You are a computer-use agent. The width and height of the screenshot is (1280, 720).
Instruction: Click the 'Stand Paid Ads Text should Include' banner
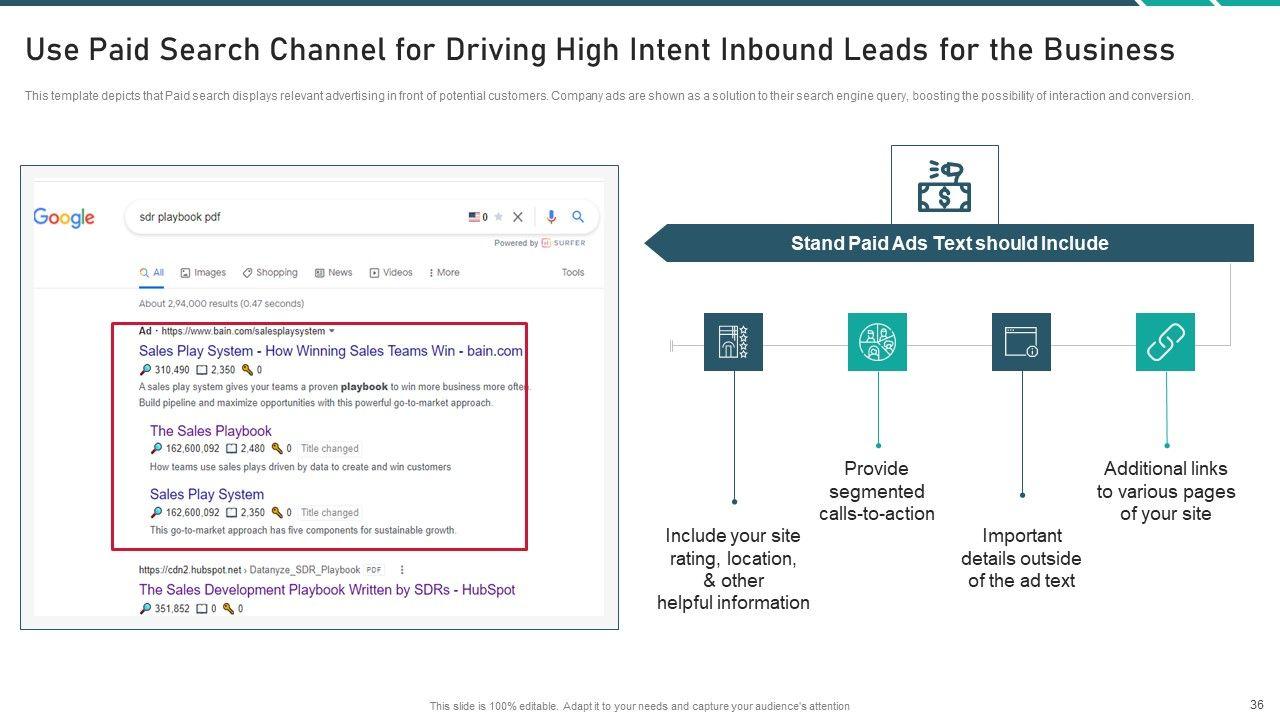949,243
